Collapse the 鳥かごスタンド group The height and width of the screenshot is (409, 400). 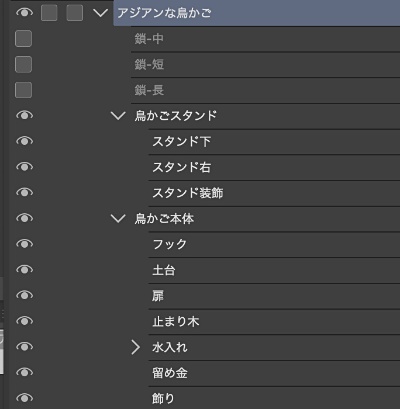pyautogui.click(x=118, y=116)
